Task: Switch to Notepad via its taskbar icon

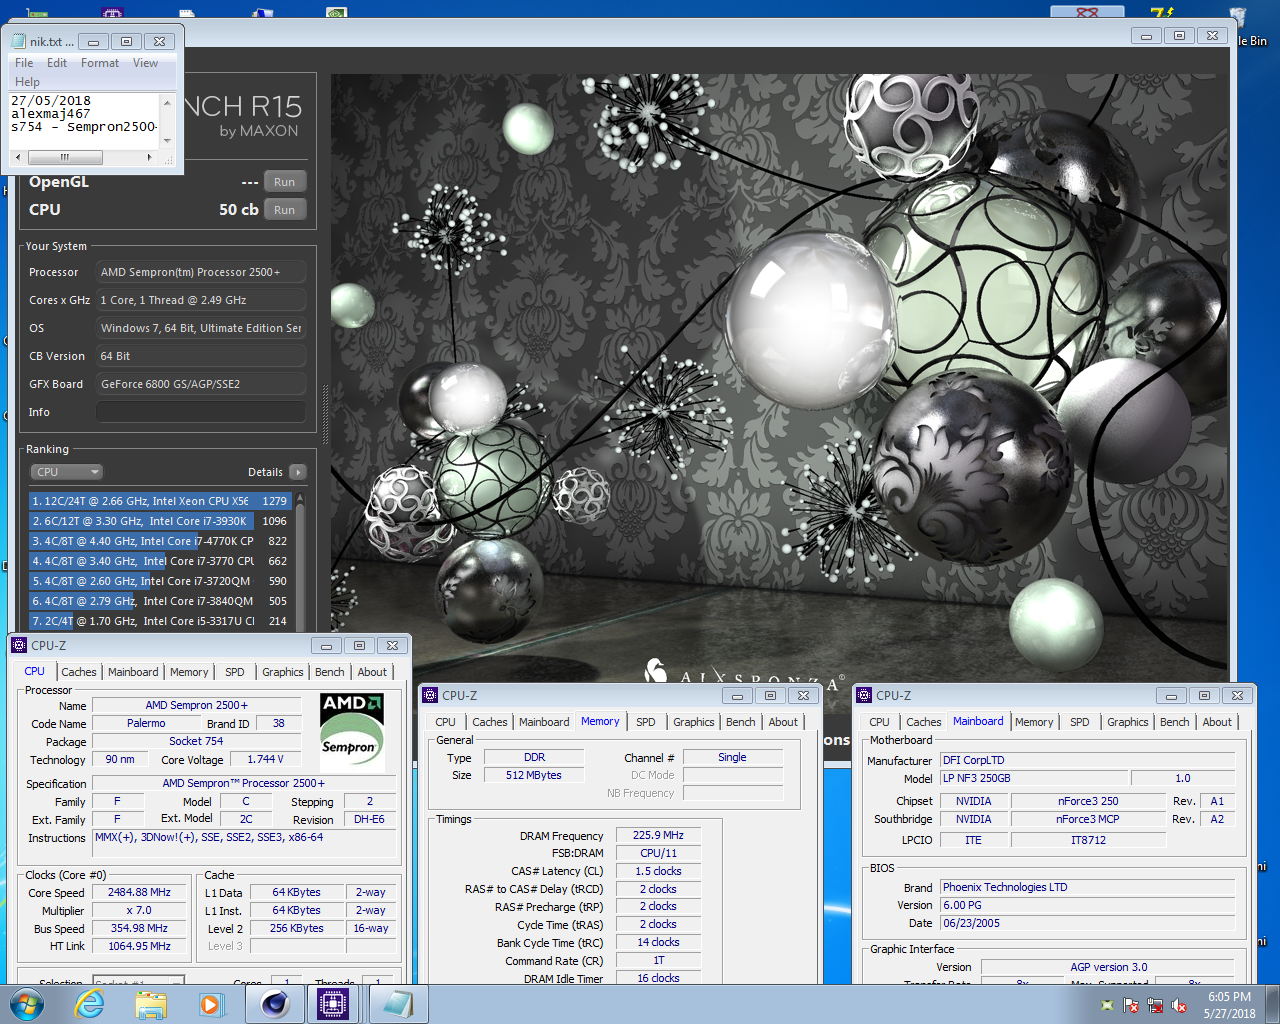Action: [397, 1004]
